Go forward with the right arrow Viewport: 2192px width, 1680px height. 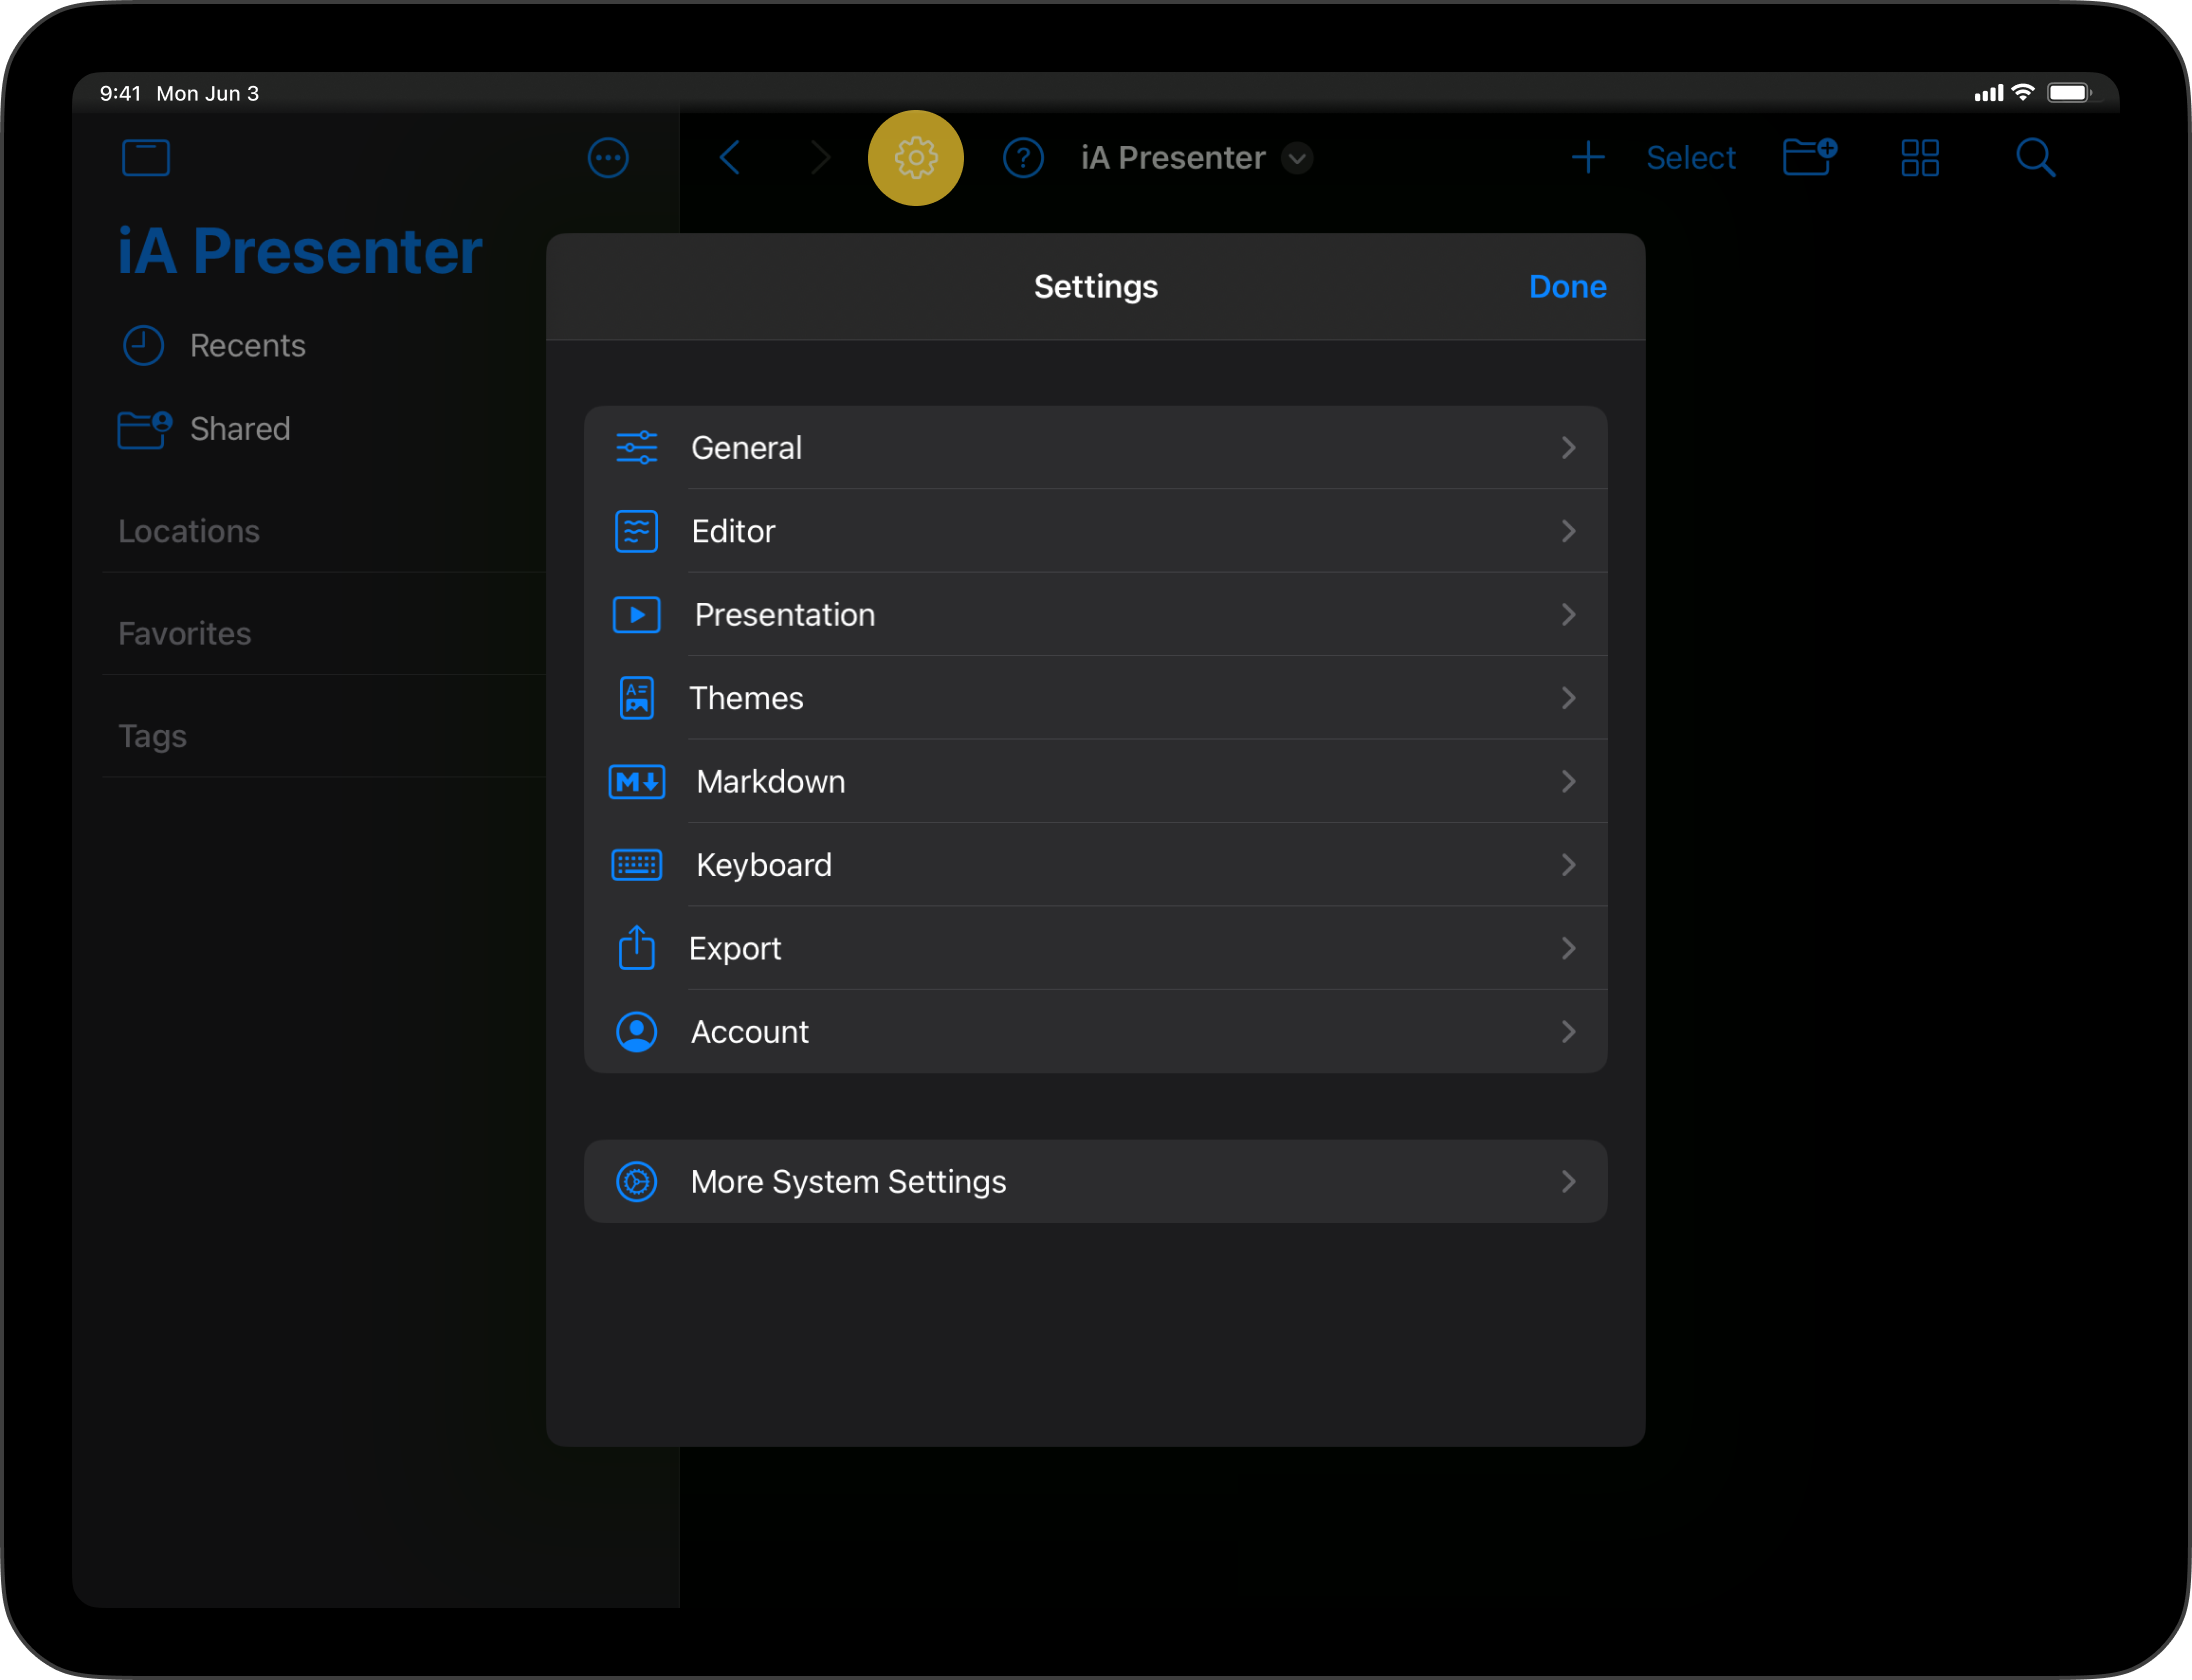[820, 158]
